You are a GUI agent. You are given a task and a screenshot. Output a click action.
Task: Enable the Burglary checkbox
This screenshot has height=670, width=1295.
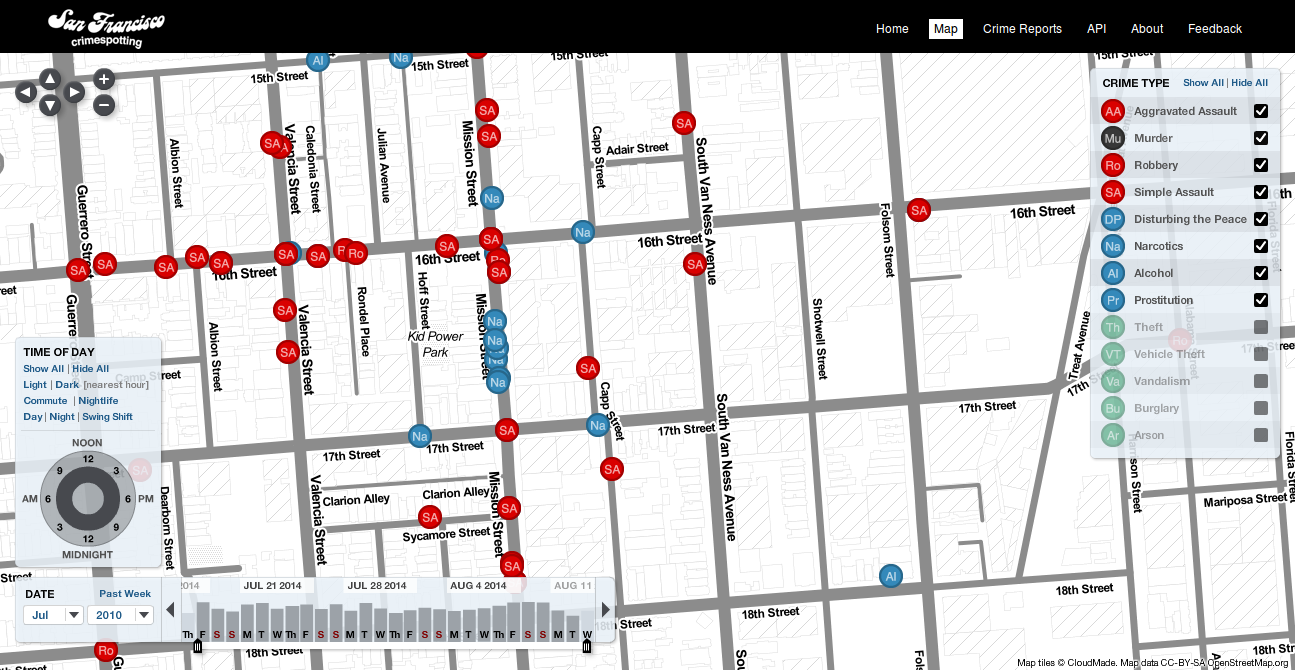tap(1261, 408)
